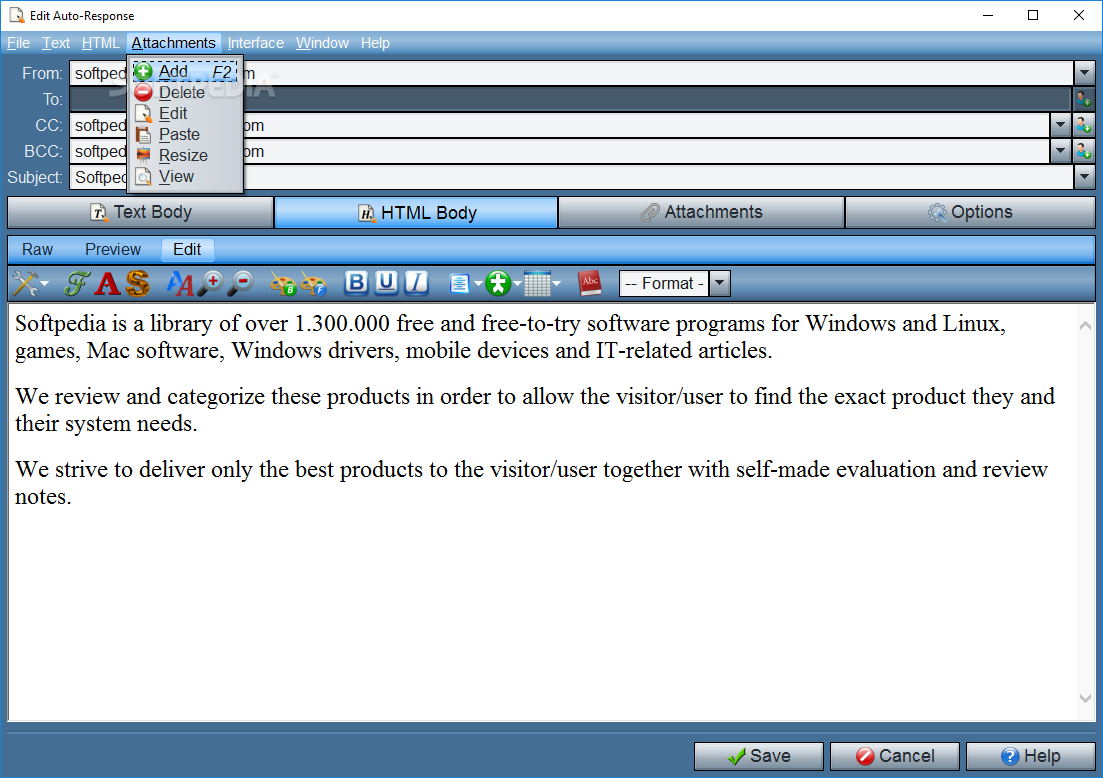Image resolution: width=1103 pixels, height=778 pixels.
Task: Expand the CC address dropdown
Action: [x=1060, y=125]
